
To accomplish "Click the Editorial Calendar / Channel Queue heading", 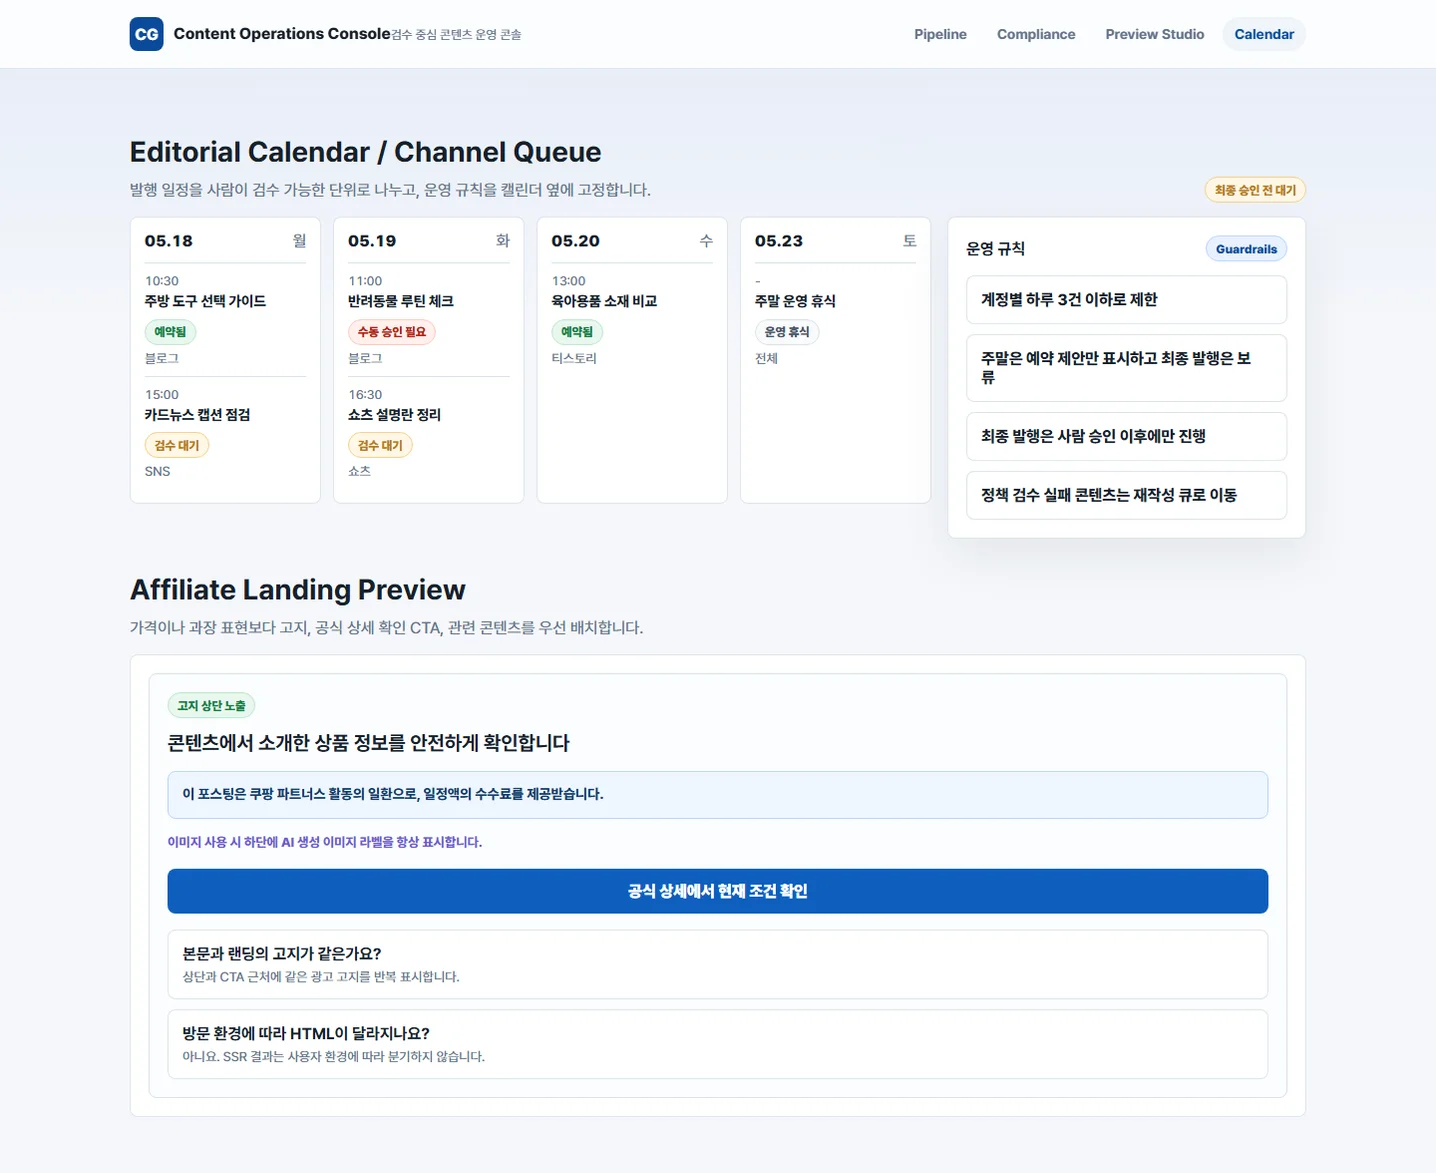I will pos(366,152).
